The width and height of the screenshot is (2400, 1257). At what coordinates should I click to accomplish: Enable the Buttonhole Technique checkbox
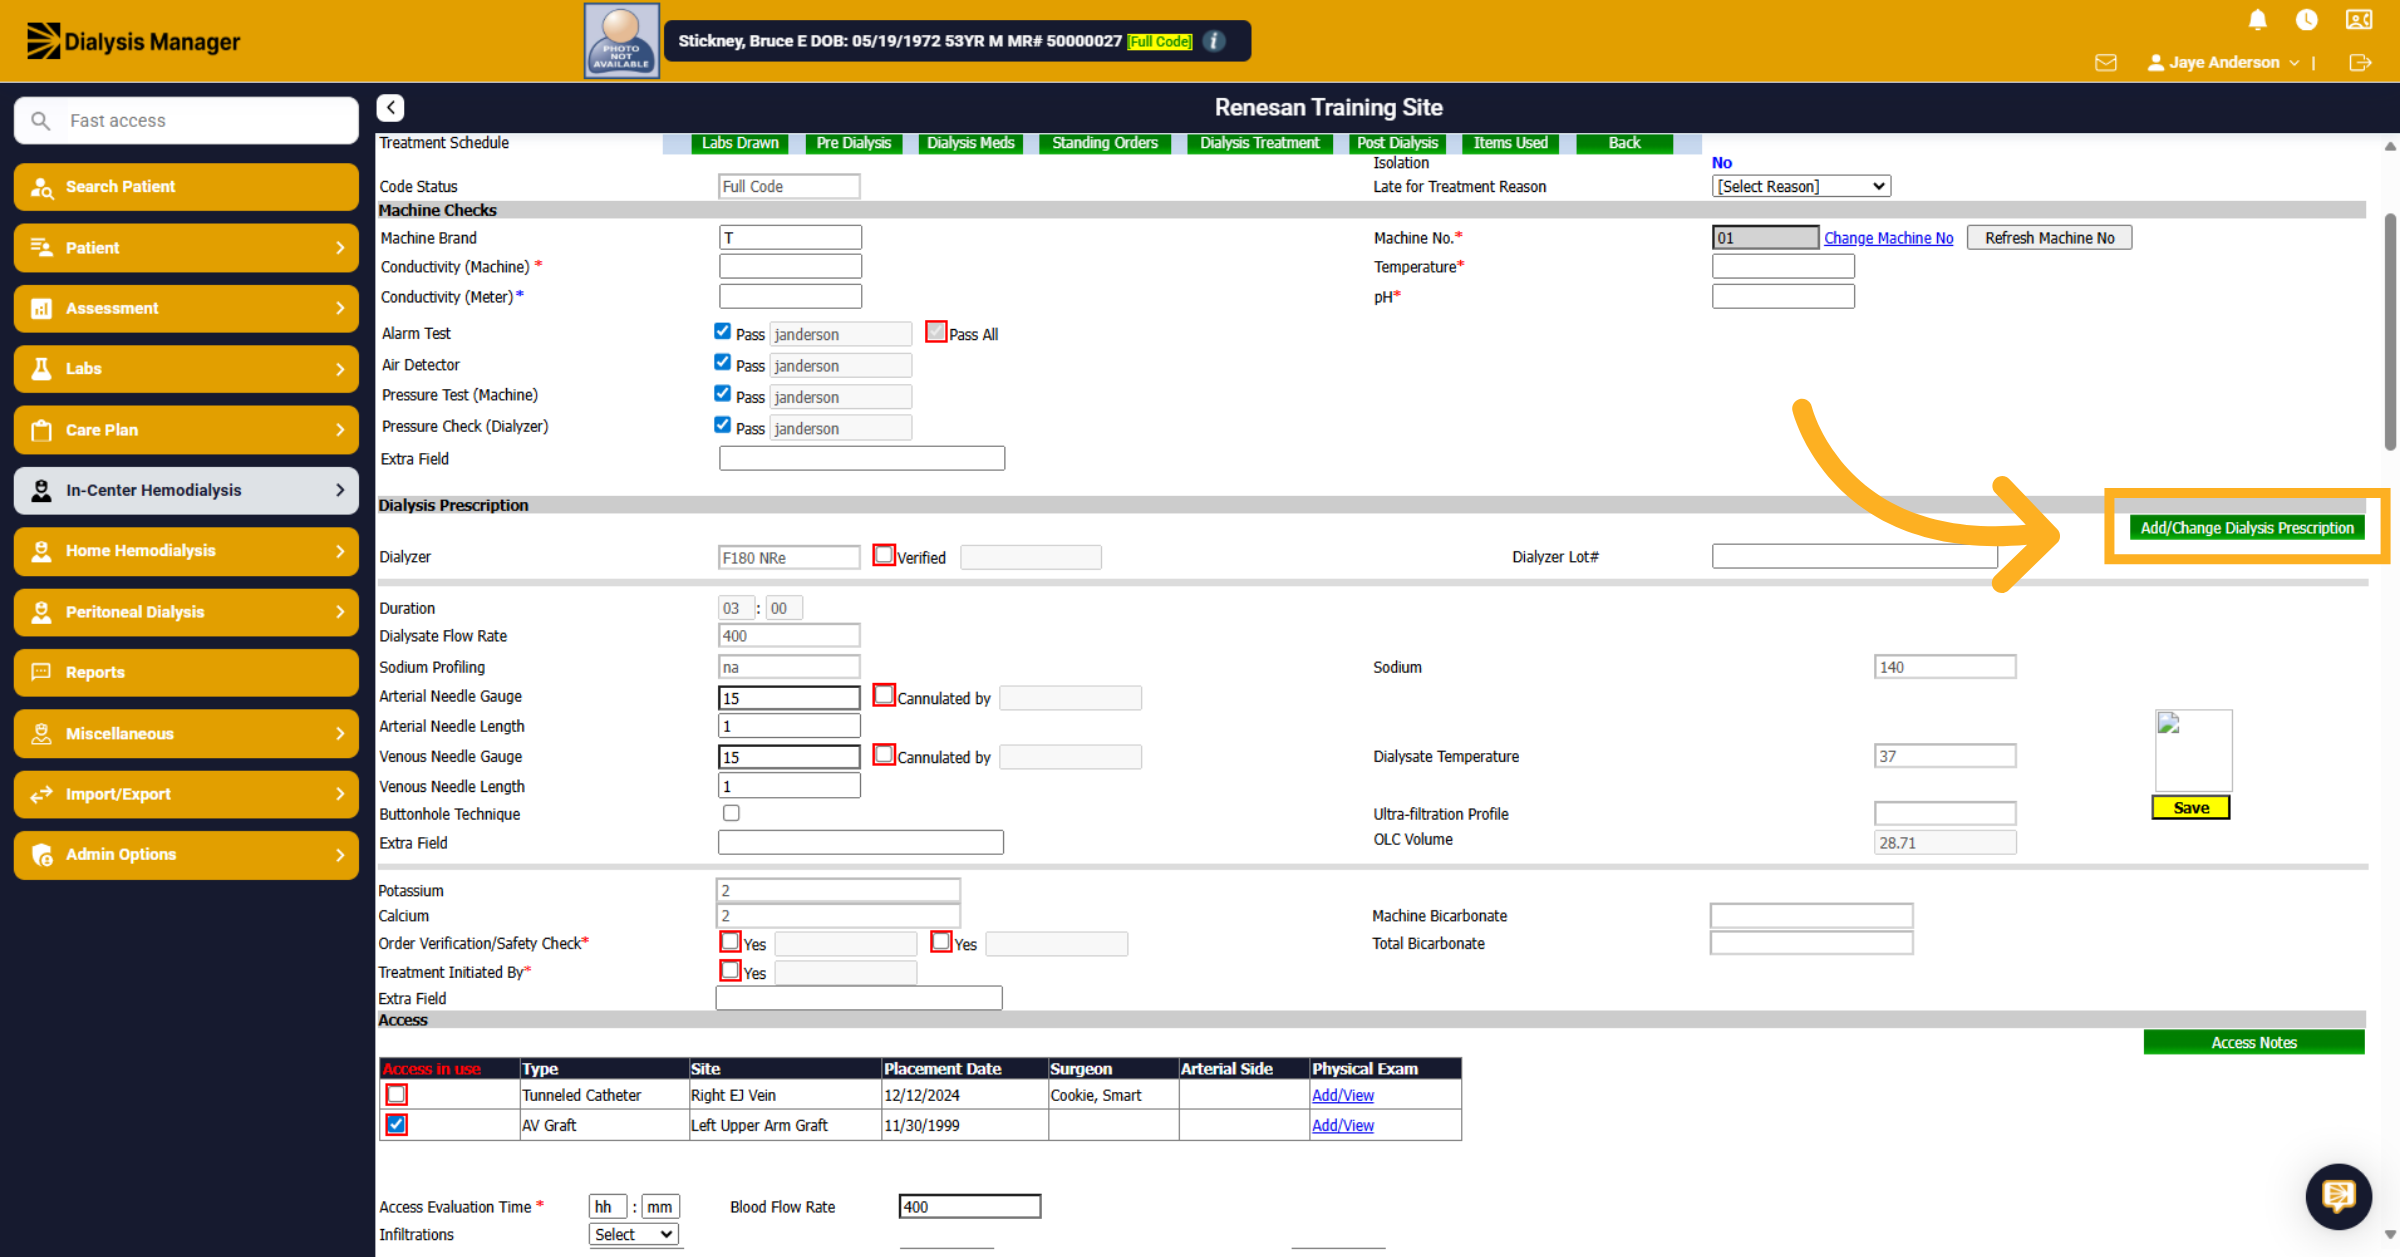pyautogui.click(x=731, y=813)
